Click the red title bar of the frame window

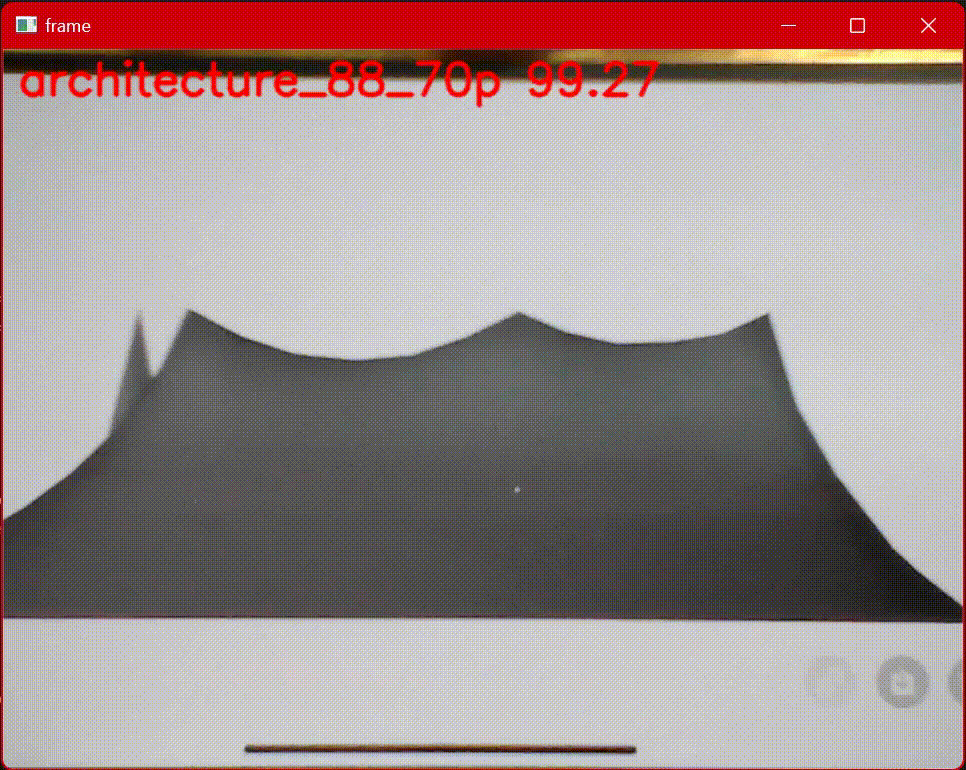[450, 26]
